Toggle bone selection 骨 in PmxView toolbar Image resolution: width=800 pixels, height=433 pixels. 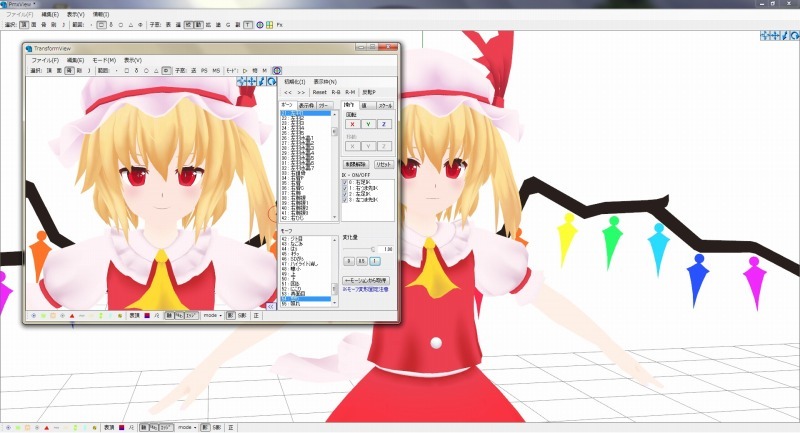point(43,24)
